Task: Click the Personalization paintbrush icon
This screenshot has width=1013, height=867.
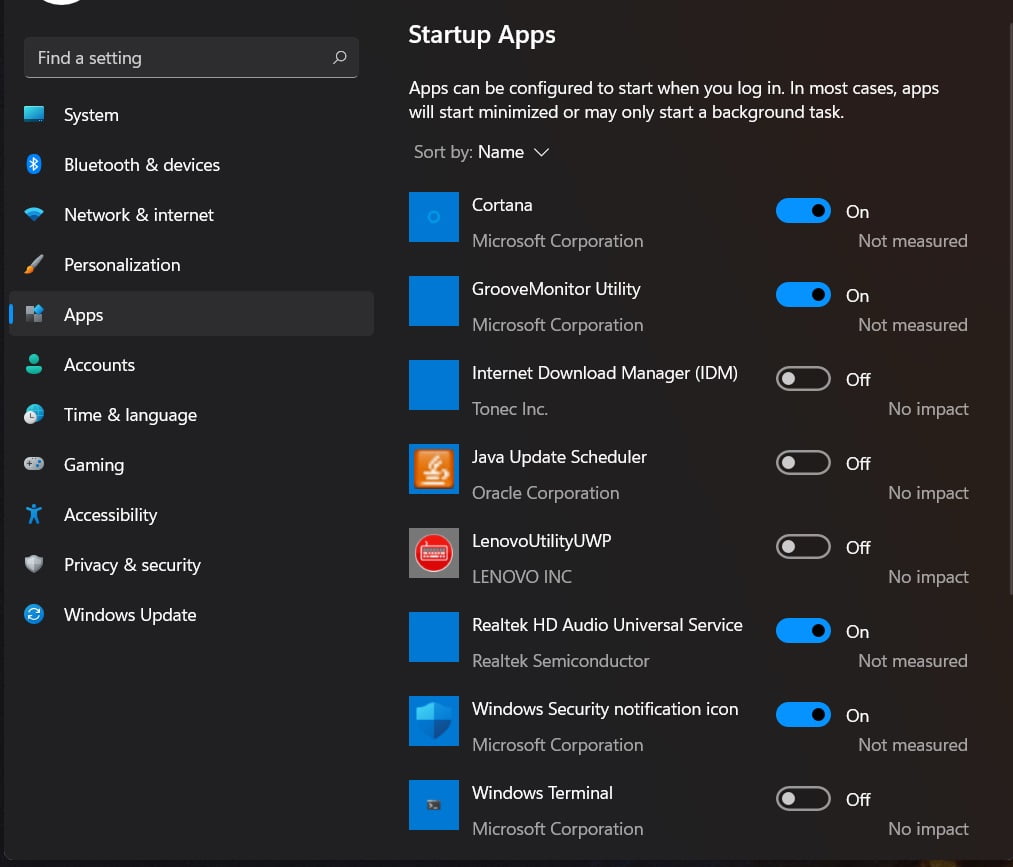Action: 34,264
